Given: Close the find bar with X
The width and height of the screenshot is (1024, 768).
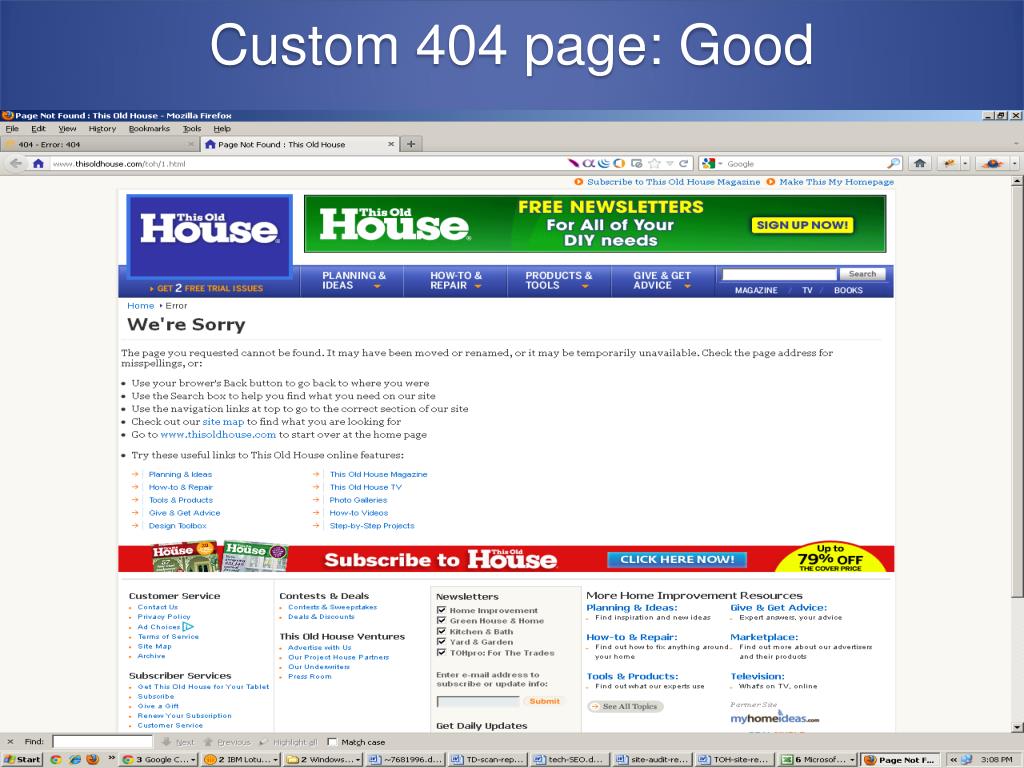Looking at the screenshot, I should tap(10, 742).
